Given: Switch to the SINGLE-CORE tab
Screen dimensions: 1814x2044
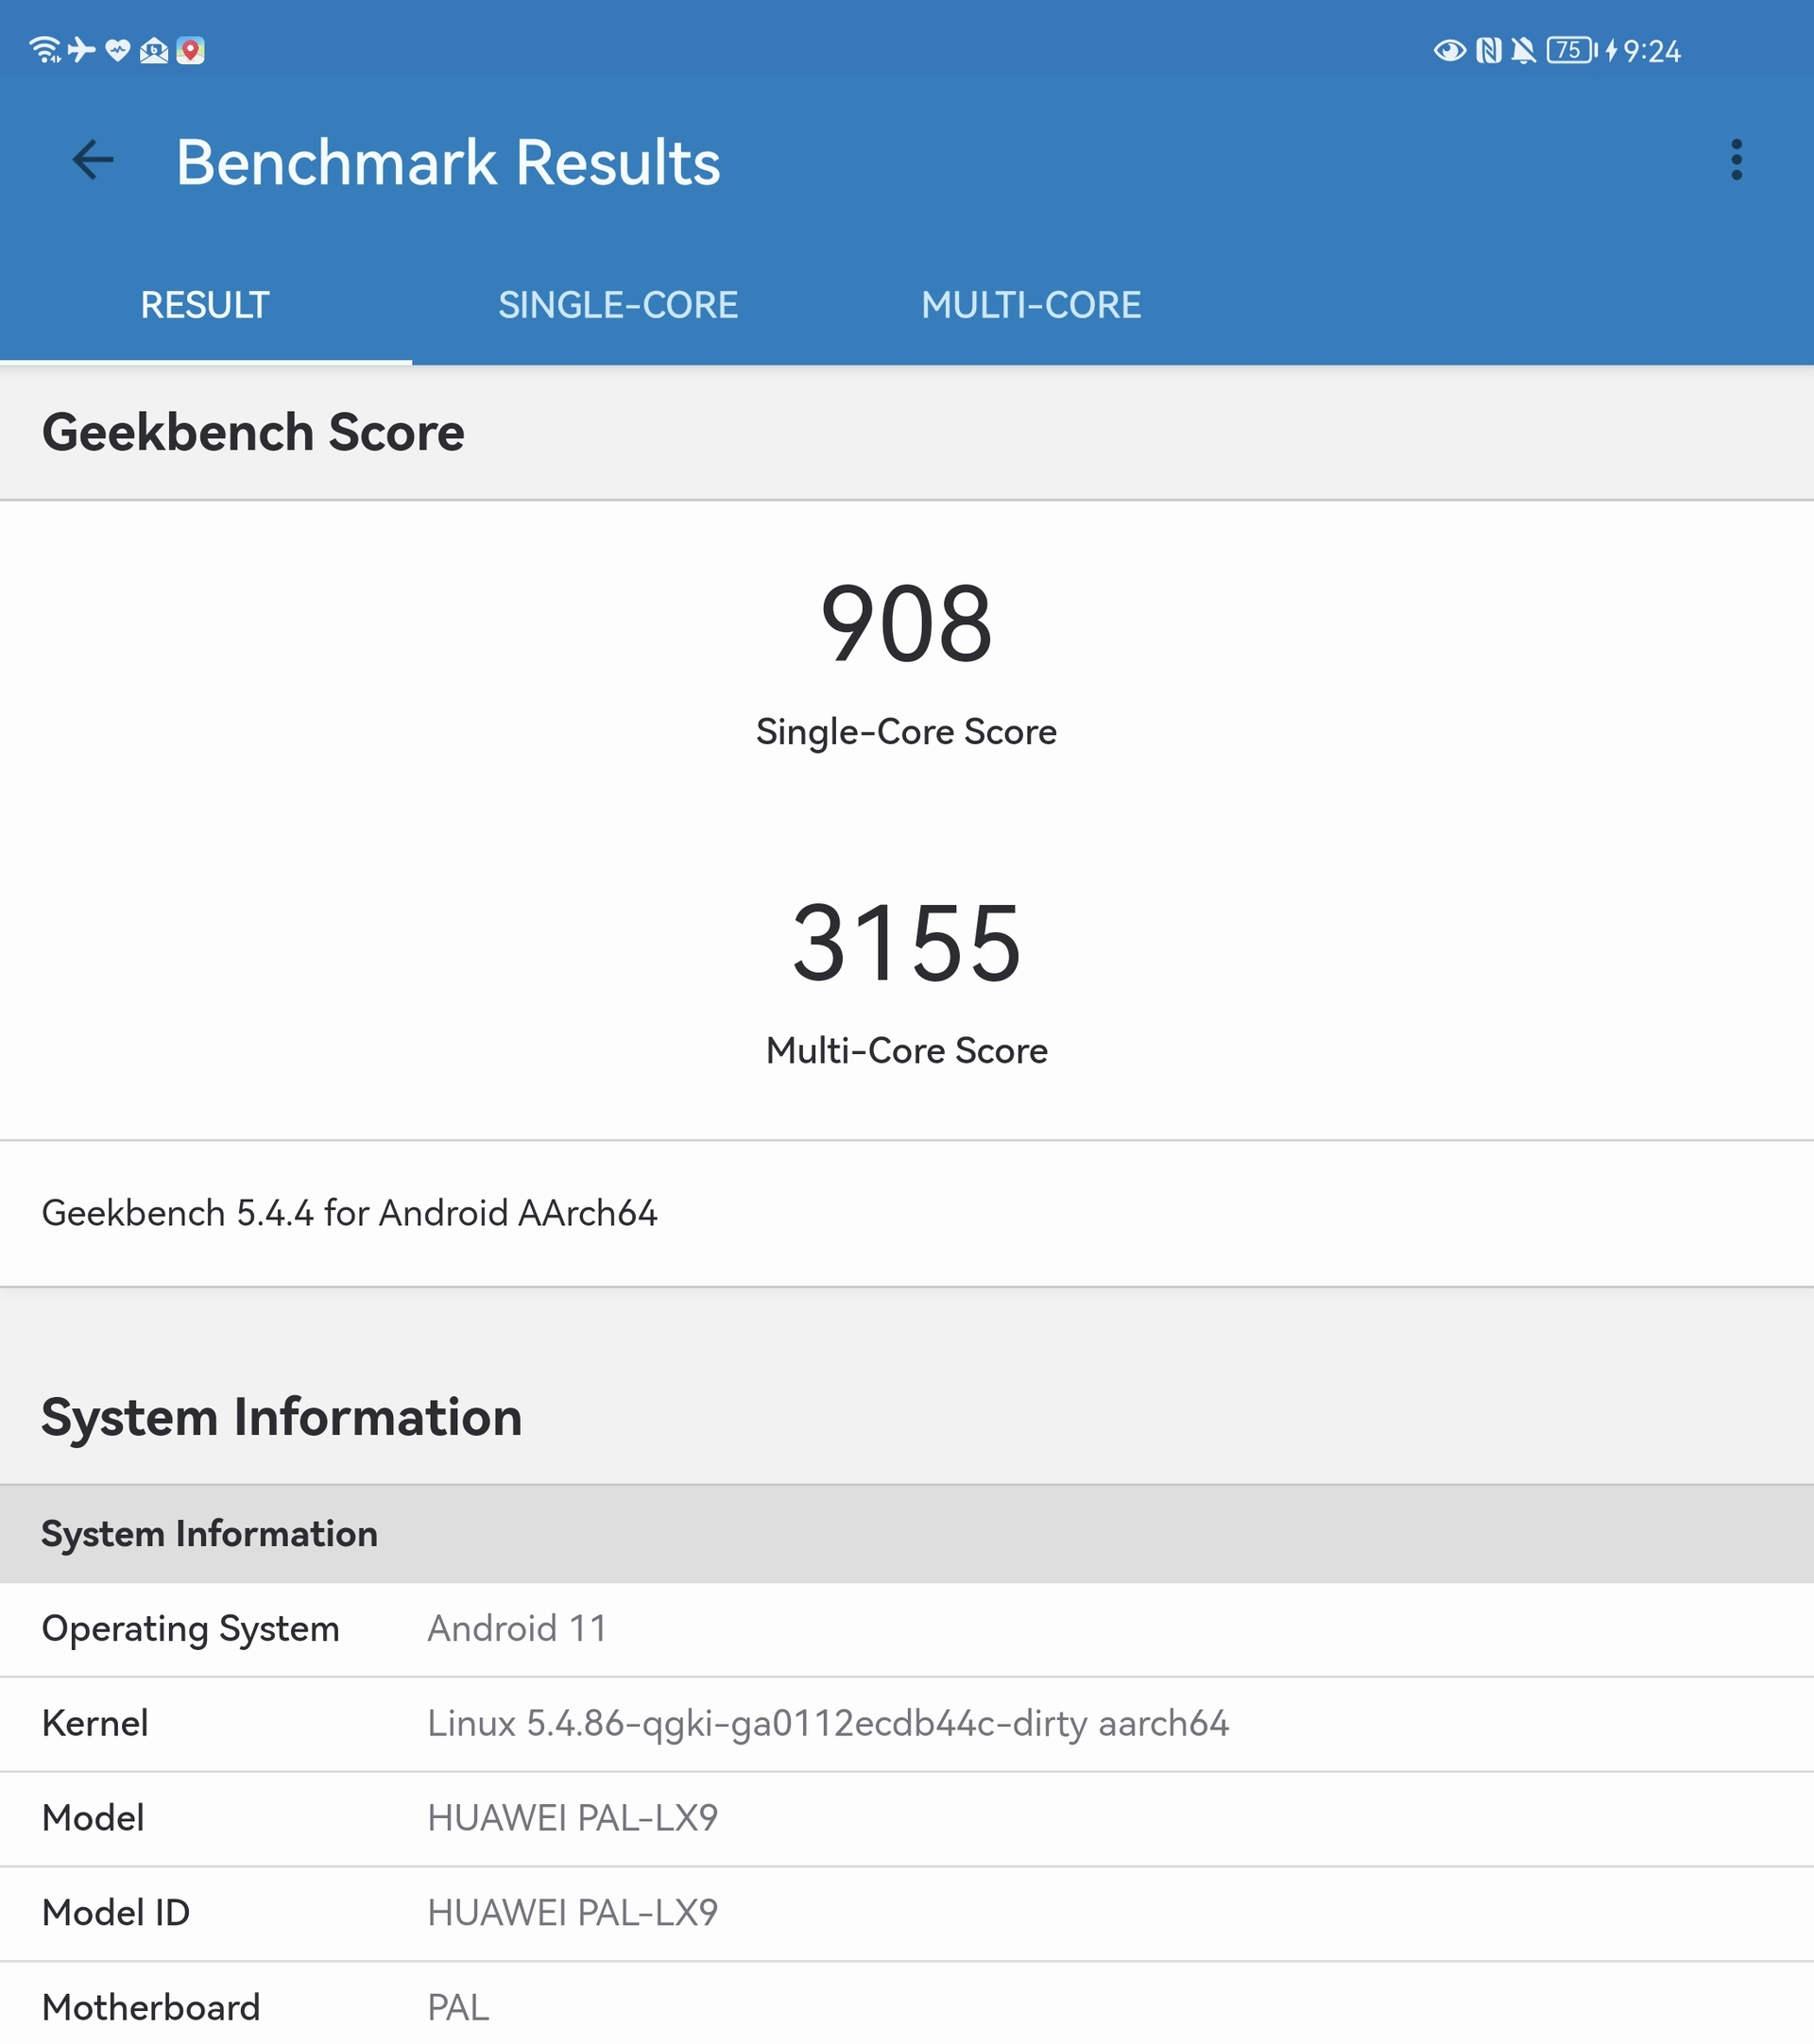Looking at the screenshot, I should tap(618, 305).
